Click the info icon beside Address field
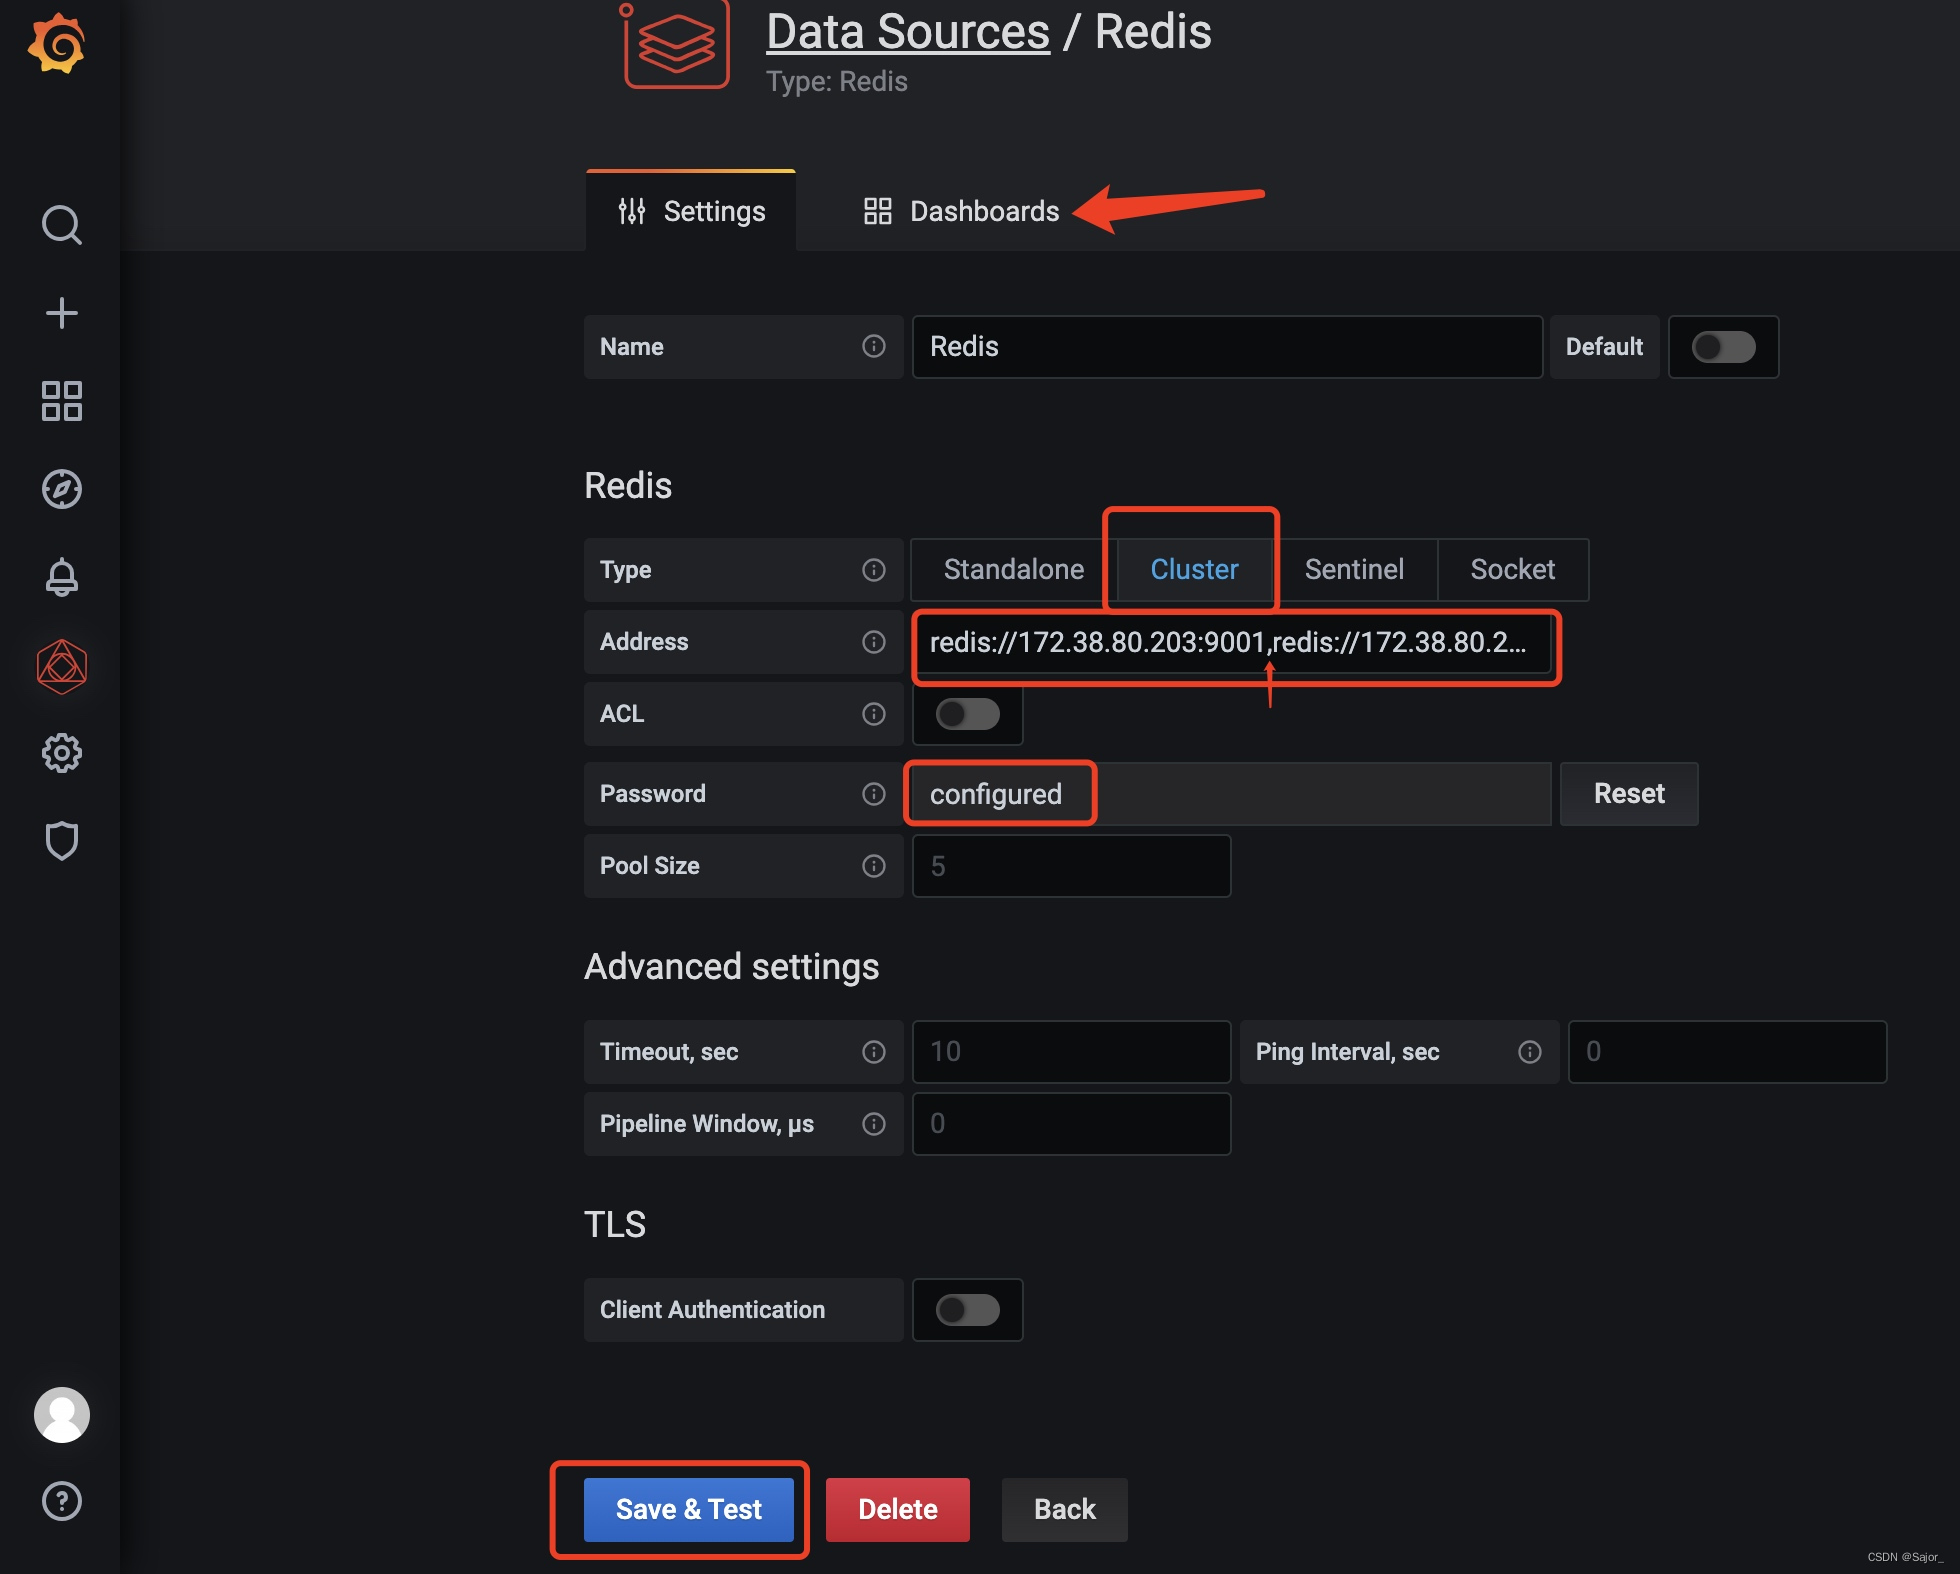Screen dimensions: 1960x1574 tap(874, 641)
